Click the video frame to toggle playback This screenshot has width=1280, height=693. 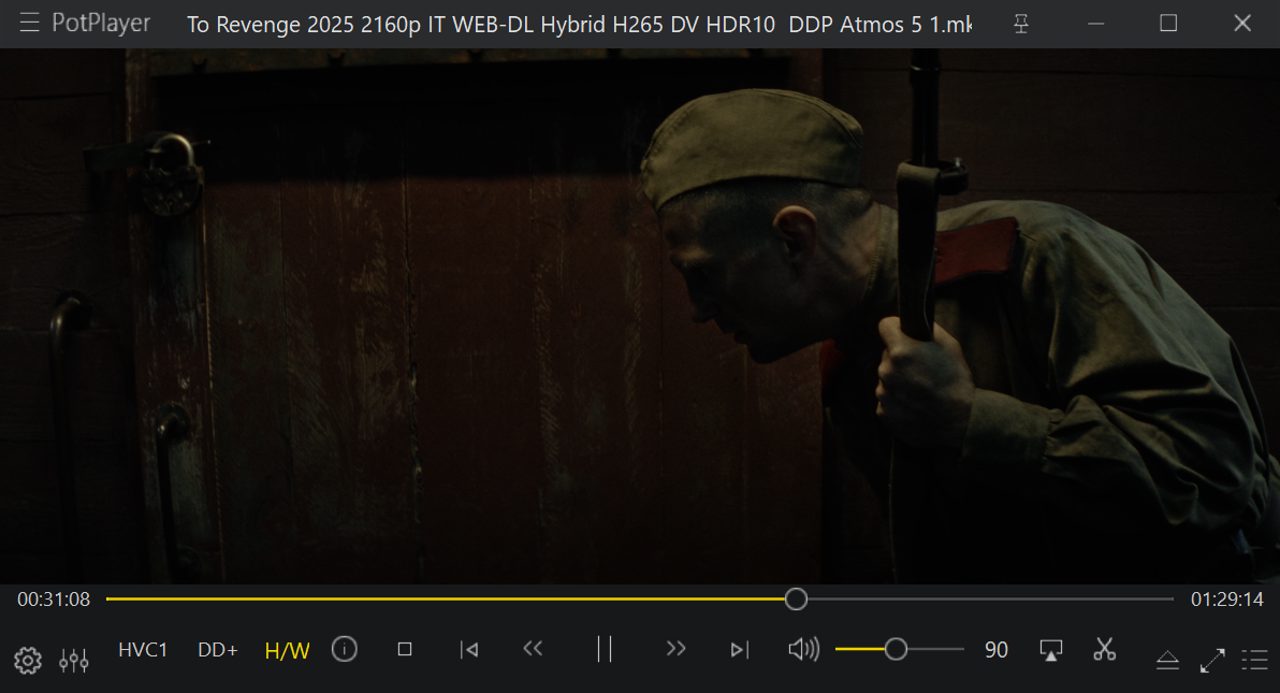[640, 316]
